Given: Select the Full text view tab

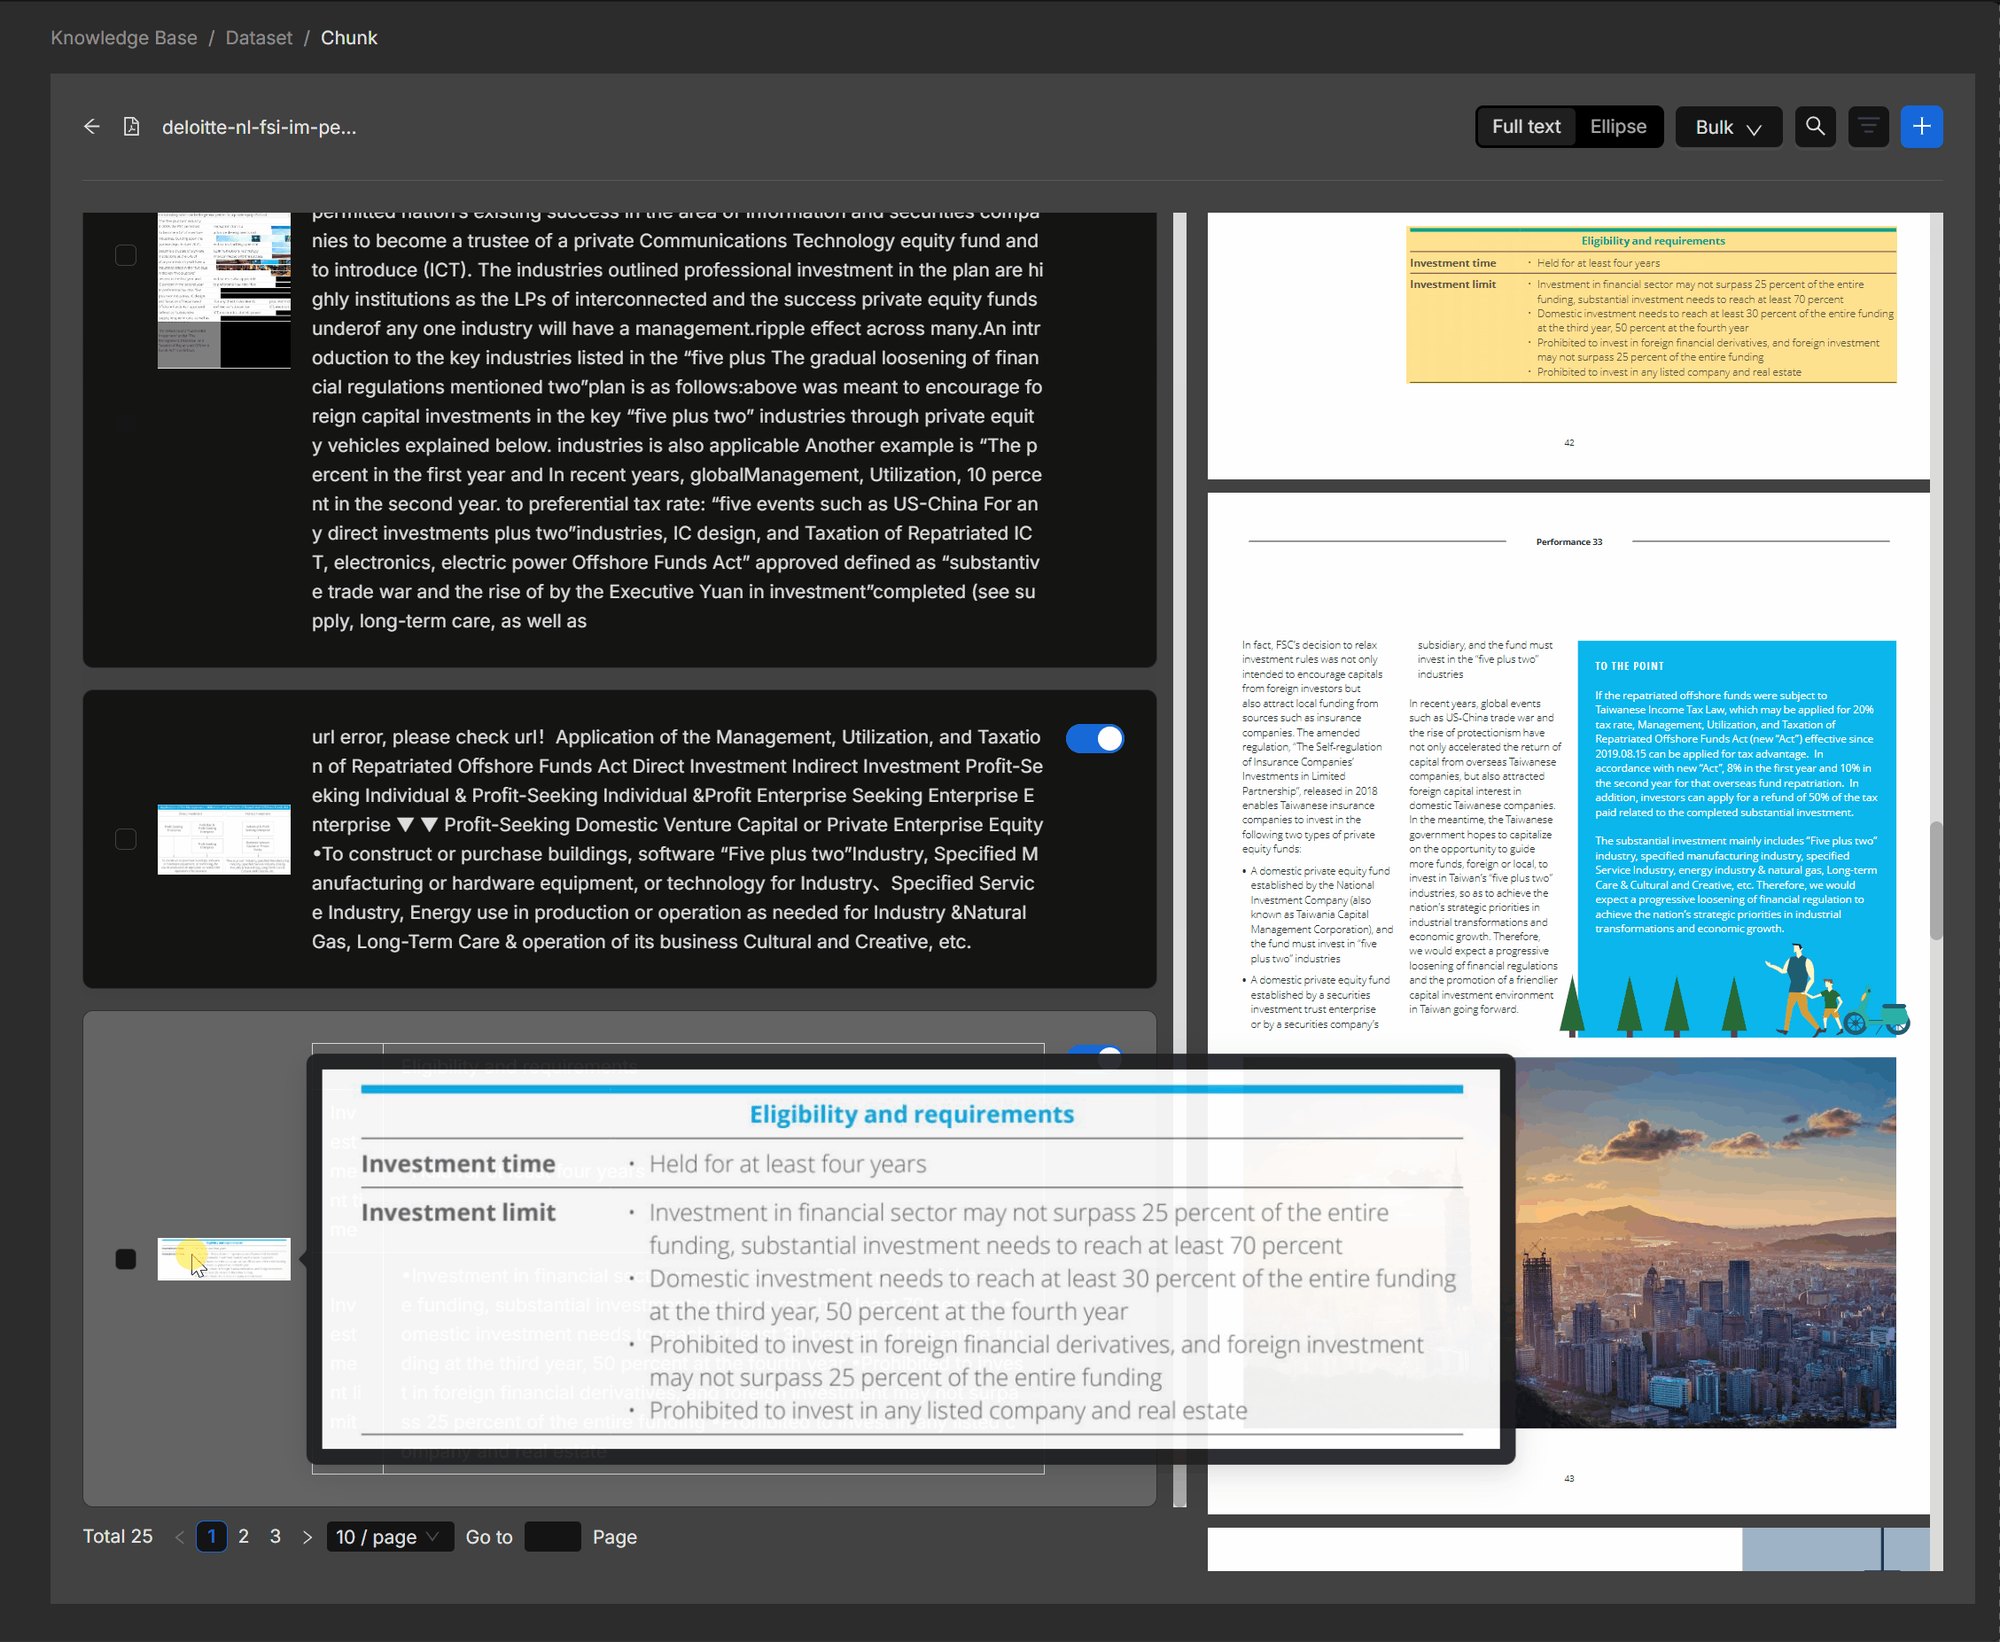Looking at the screenshot, I should [1526, 127].
